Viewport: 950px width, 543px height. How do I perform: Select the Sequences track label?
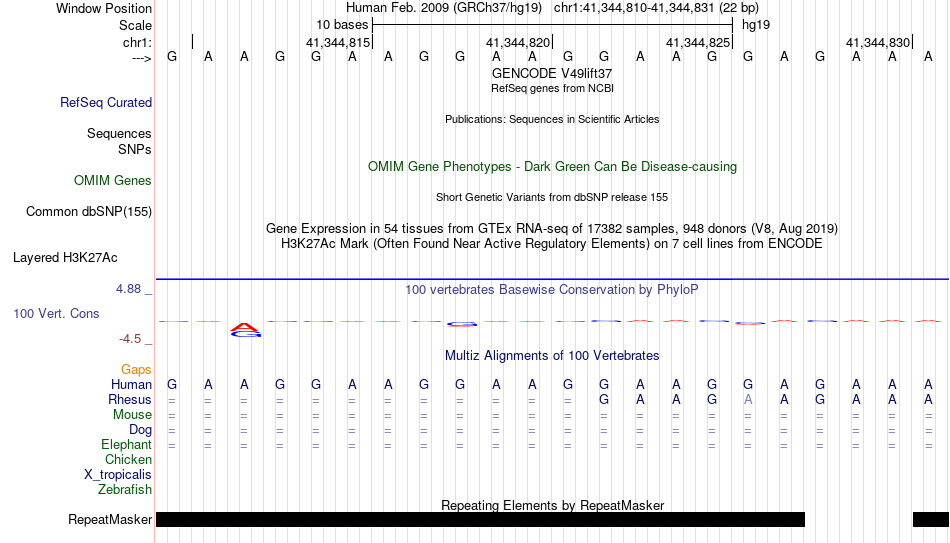coord(119,133)
